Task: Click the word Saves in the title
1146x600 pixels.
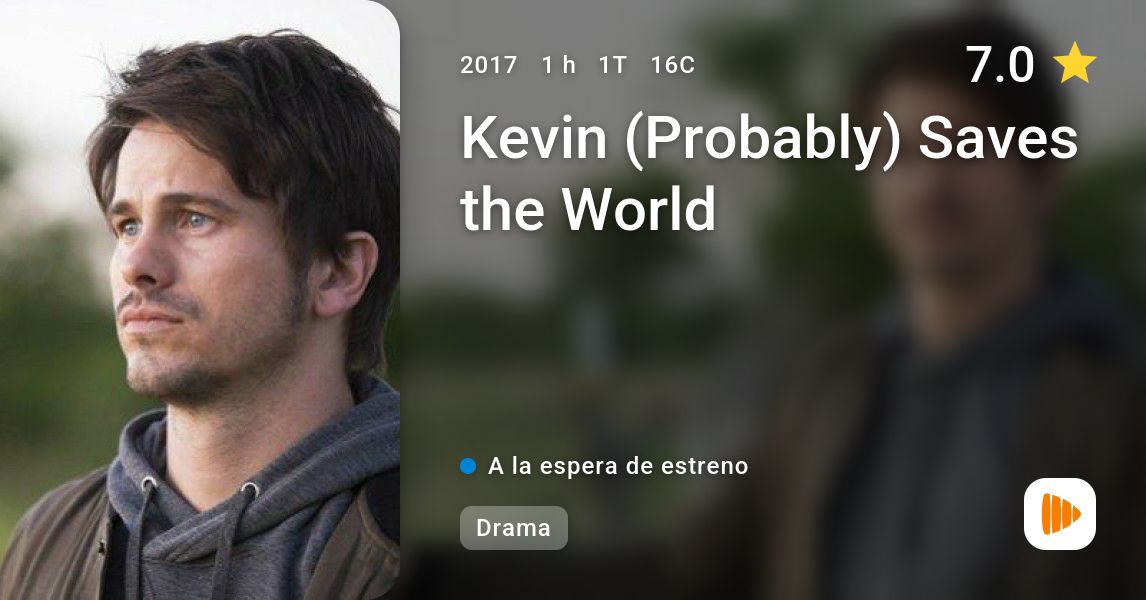Action: point(998,138)
